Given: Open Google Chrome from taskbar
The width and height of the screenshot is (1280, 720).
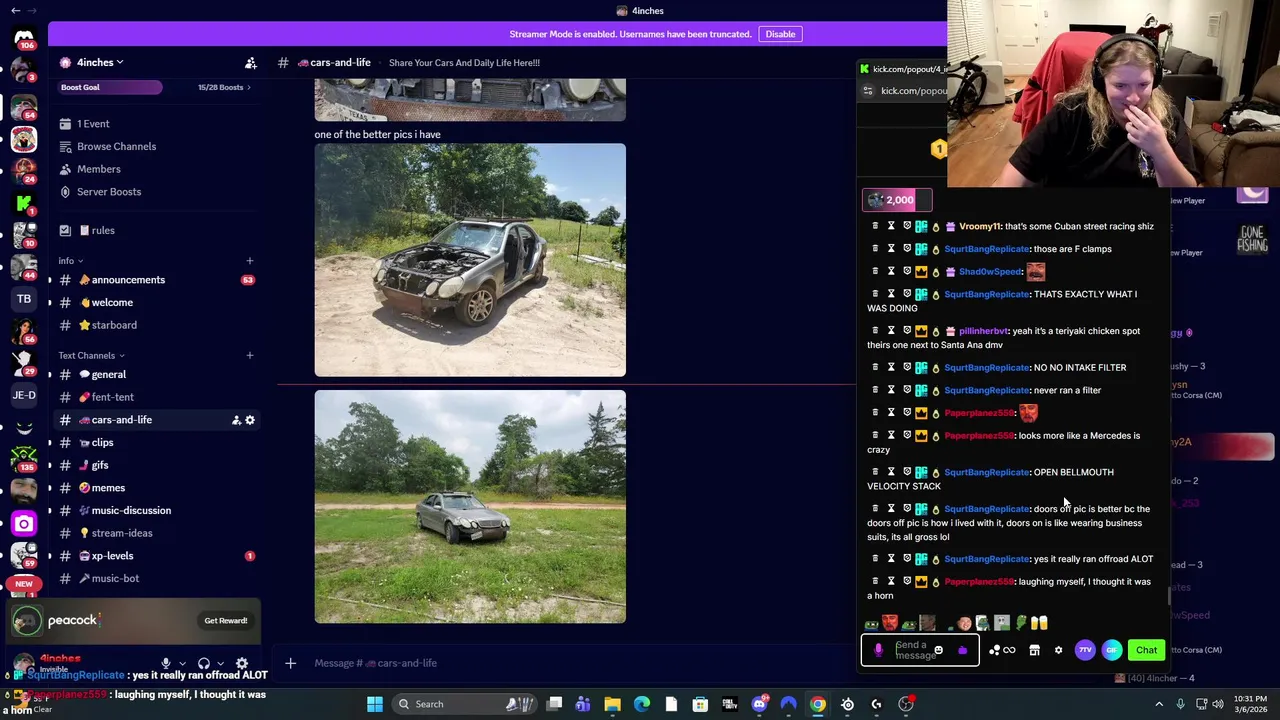Looking at the screenshot, I should 818,704.
